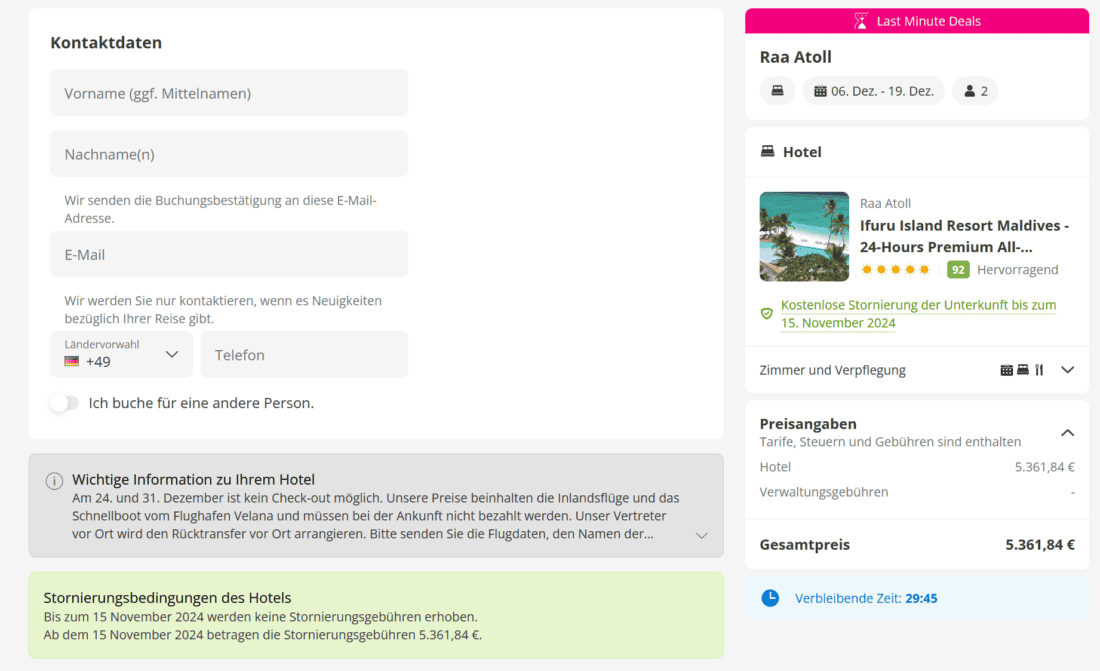Click the travelers chip showing 2 persons
The height and width of the screenshot is (671, 1100).
[975, 91]
